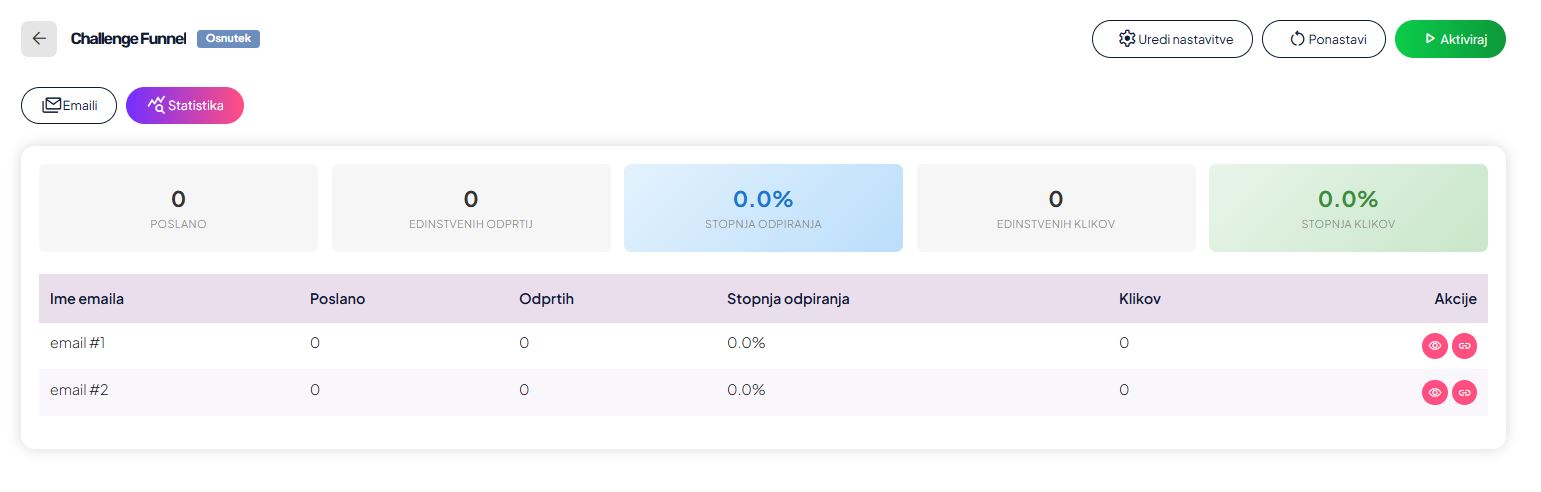This screenshot has height=492, width=1541.
Task: Click the Poslano summary card
Action: pos(178,208)
